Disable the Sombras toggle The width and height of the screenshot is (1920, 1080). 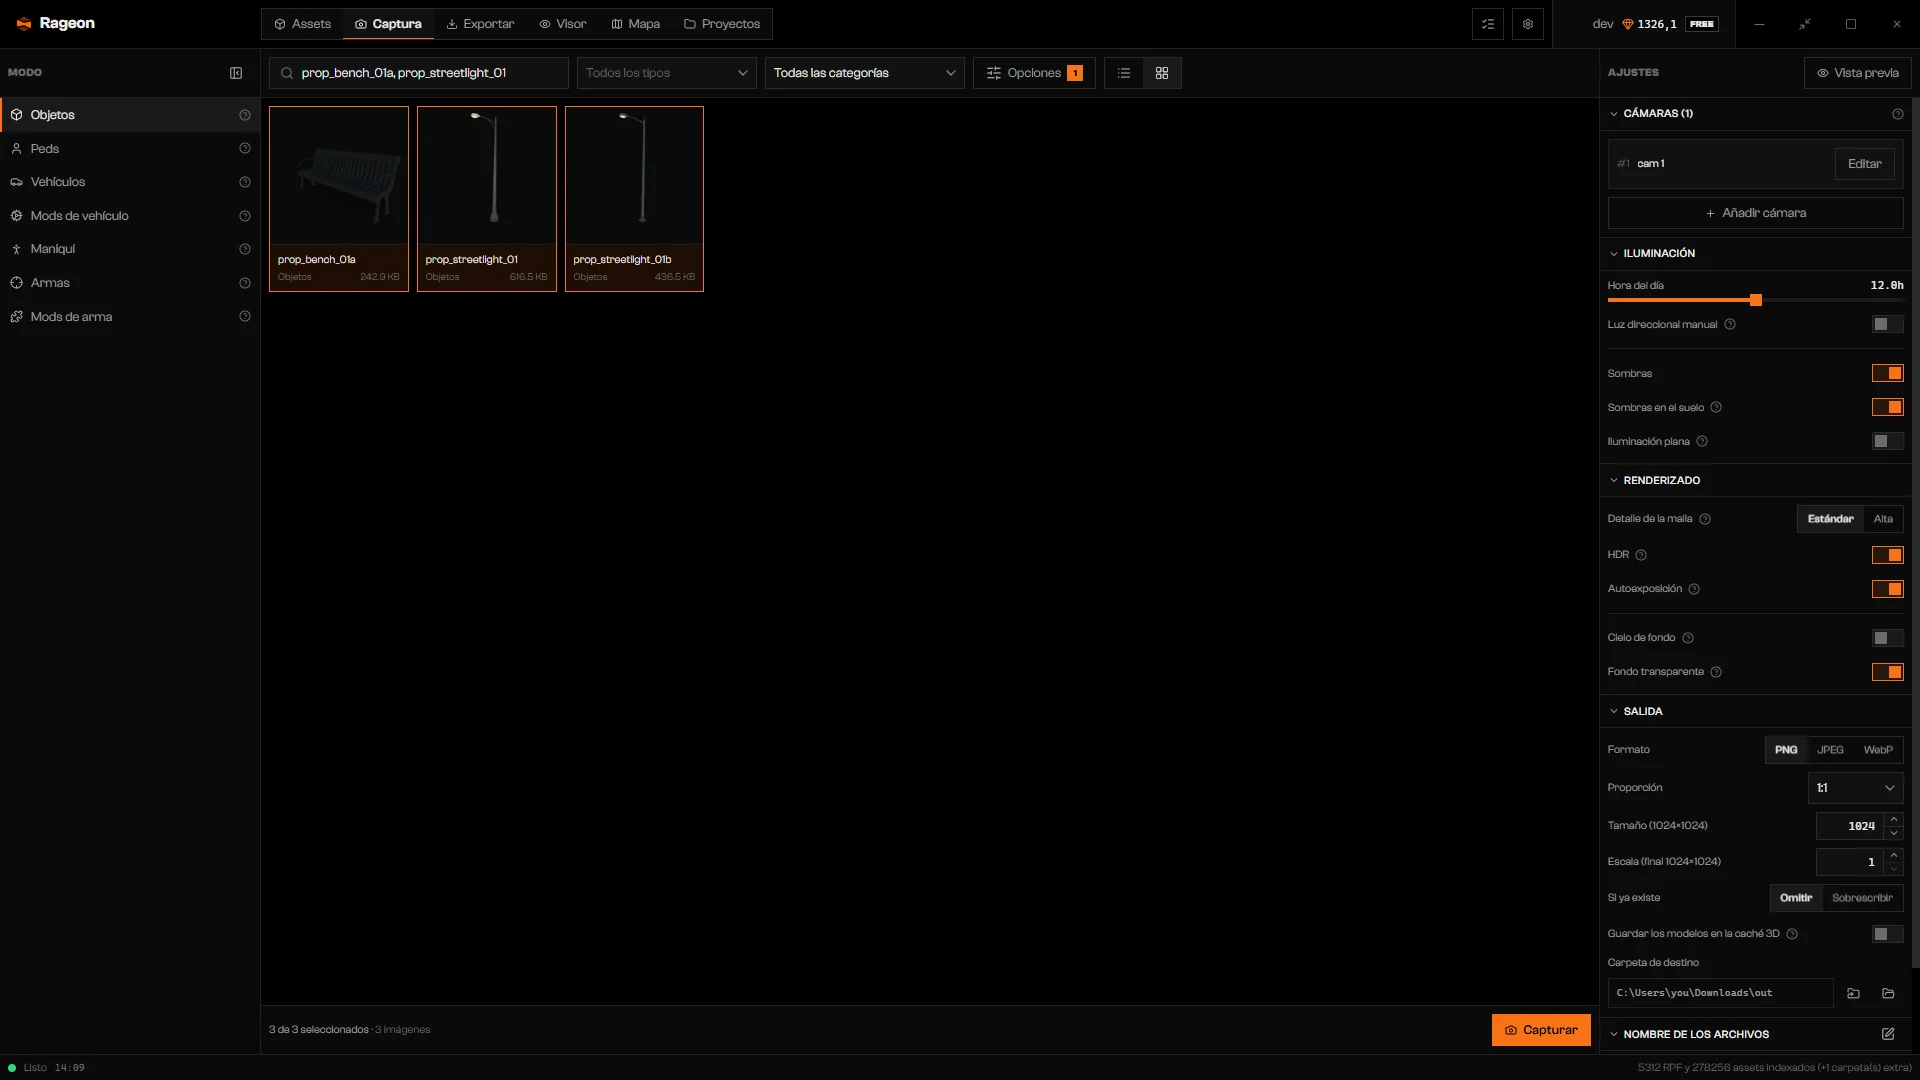pyautogui.click(x=1888, y=374)
